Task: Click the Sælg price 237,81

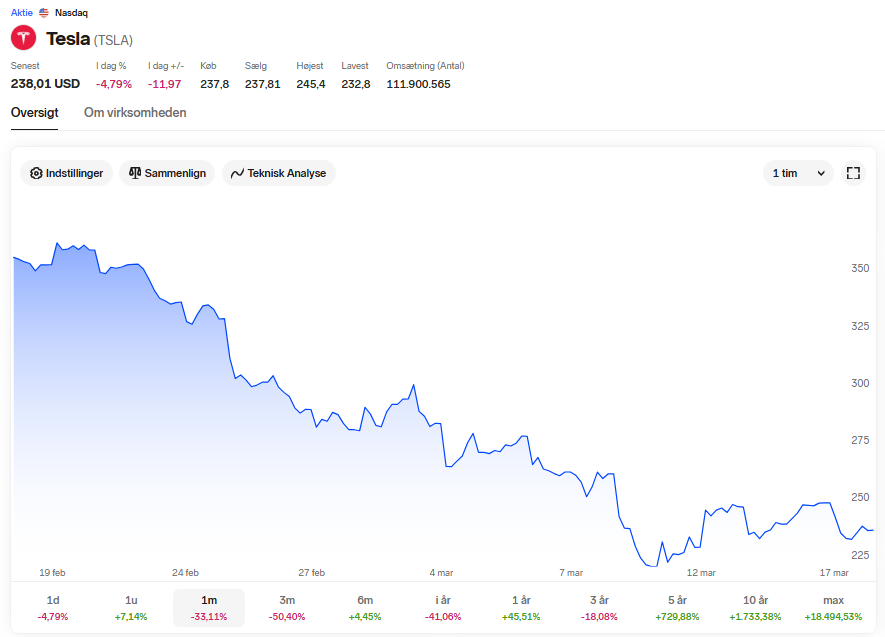Action: tap(262, 84)
